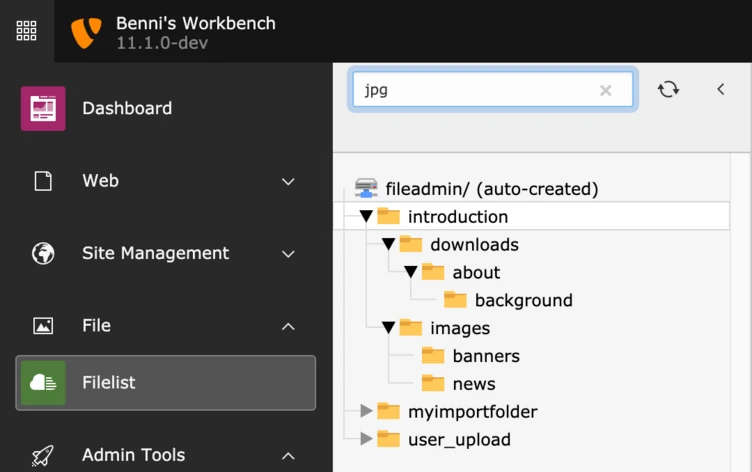Select the about folder label
The image size is (752, 472).
[x=476, y=272]
